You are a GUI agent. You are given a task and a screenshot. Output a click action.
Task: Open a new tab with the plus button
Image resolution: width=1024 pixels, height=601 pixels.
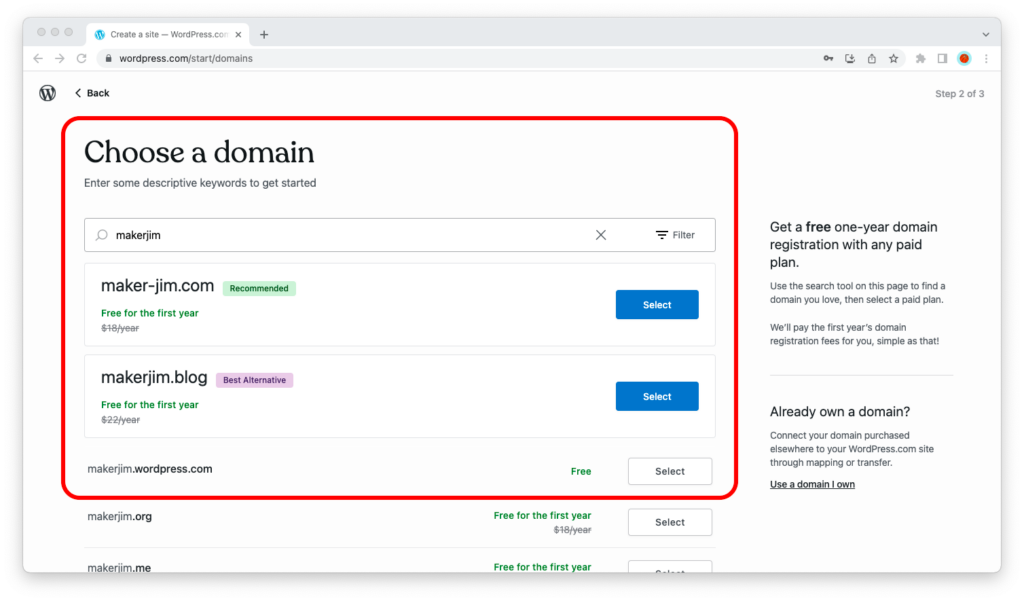pyautogui.click(x=264, y=35)
